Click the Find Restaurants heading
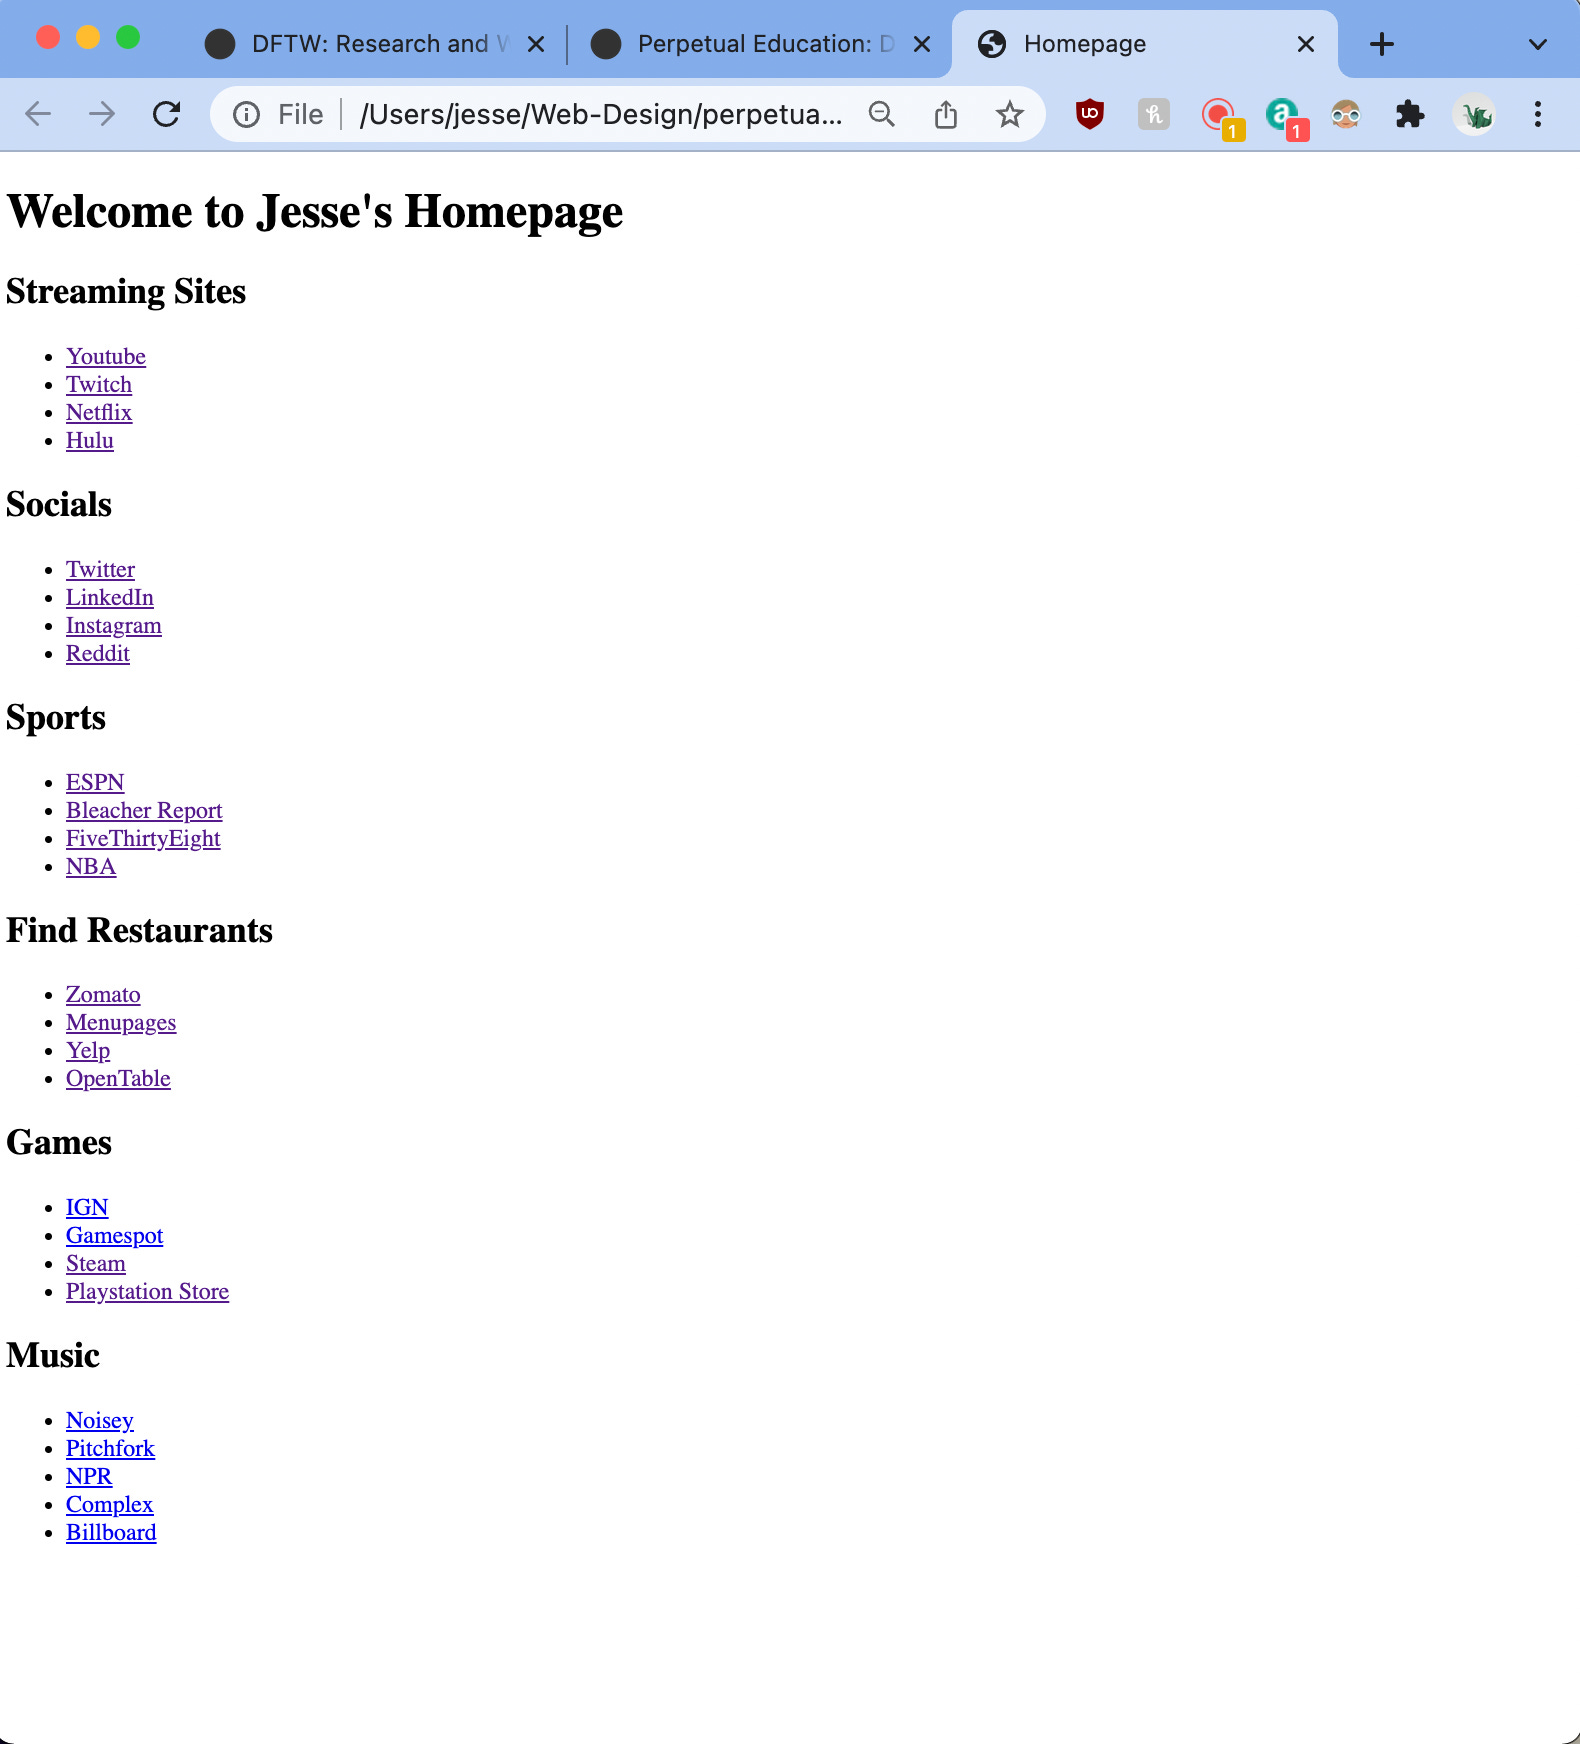 pos(139,930)
